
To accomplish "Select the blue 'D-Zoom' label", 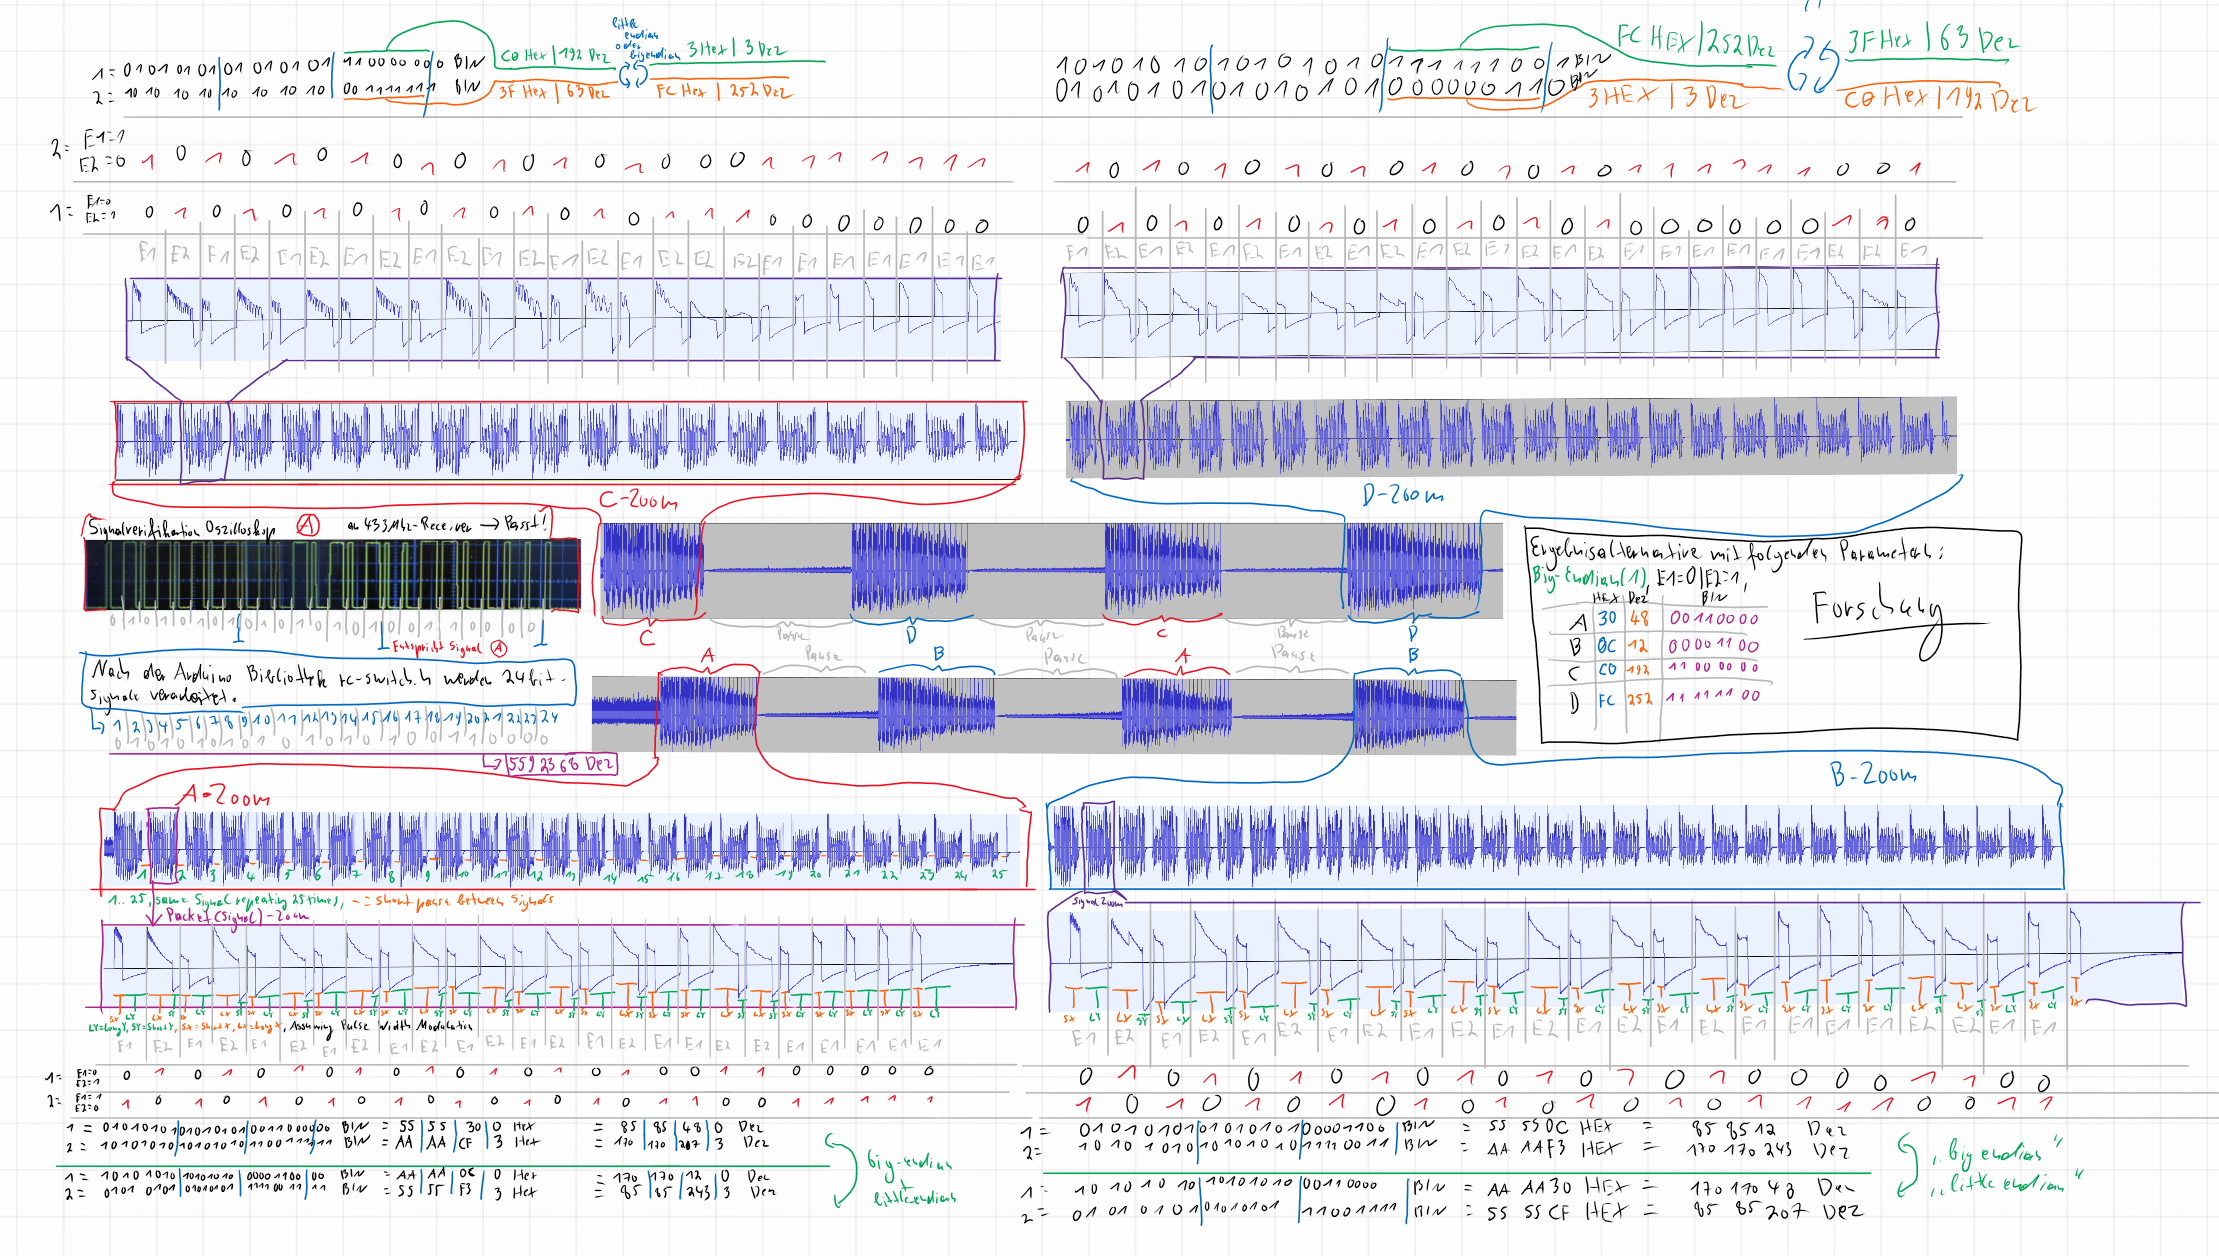I will tap(1403, 495).
